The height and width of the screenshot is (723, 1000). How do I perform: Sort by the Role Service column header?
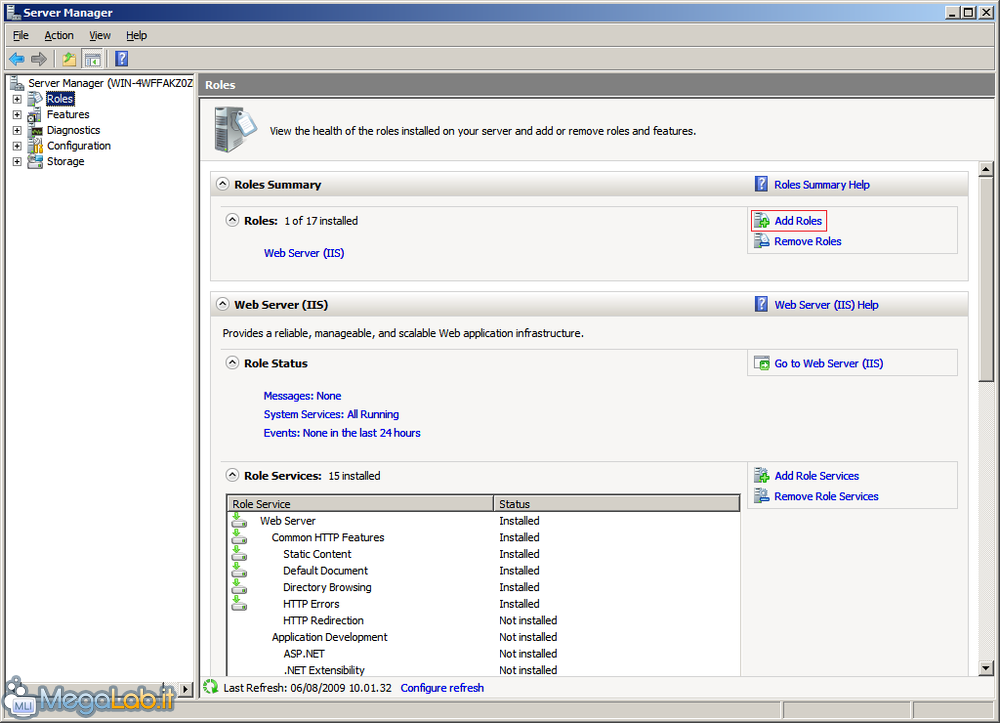coord(360,504)
